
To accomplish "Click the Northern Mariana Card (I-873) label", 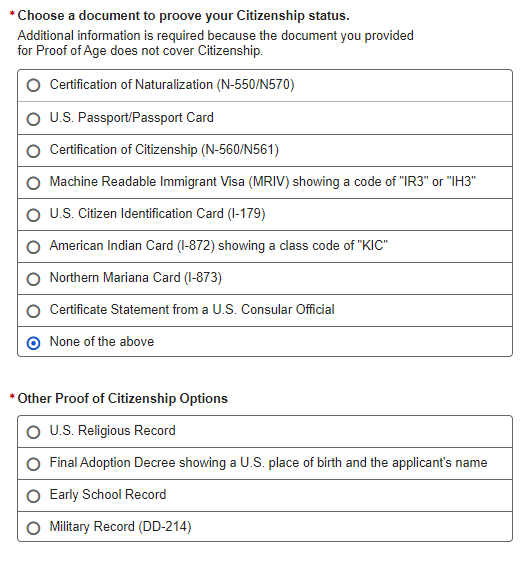I will pyautogui.click(x=136, y=277).
